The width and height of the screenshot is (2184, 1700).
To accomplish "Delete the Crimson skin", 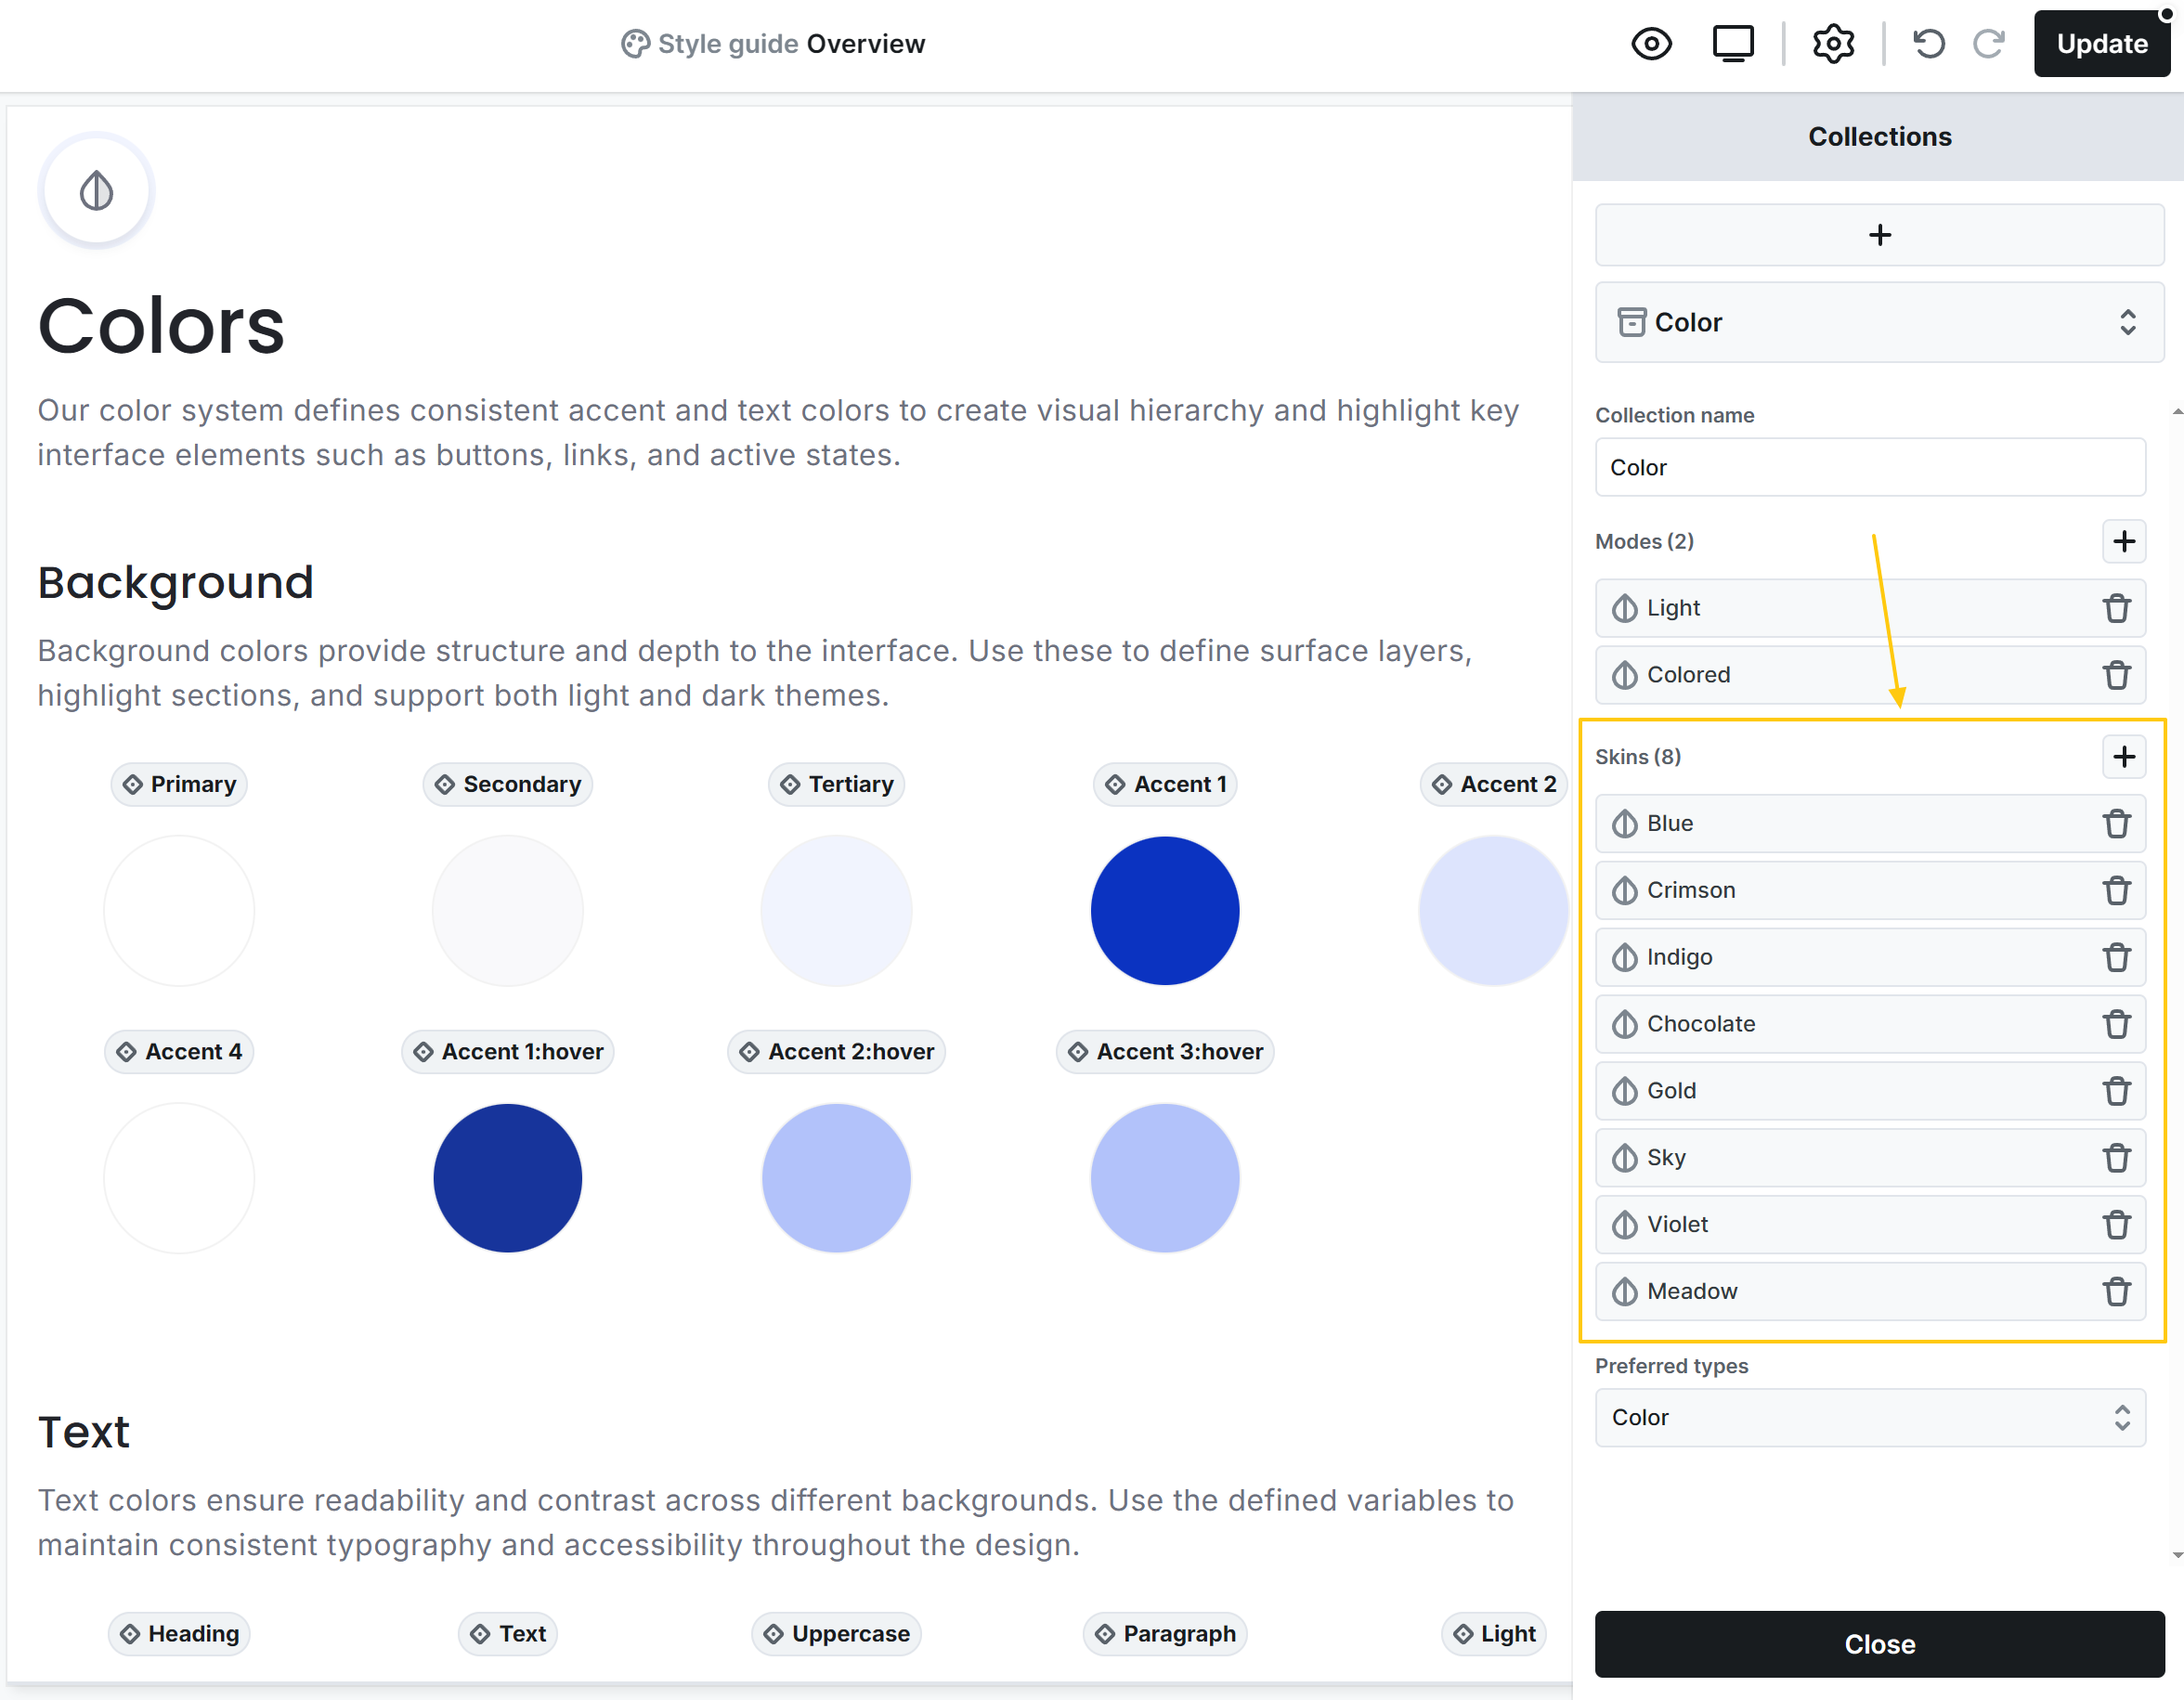I will tap(2116, 890).
